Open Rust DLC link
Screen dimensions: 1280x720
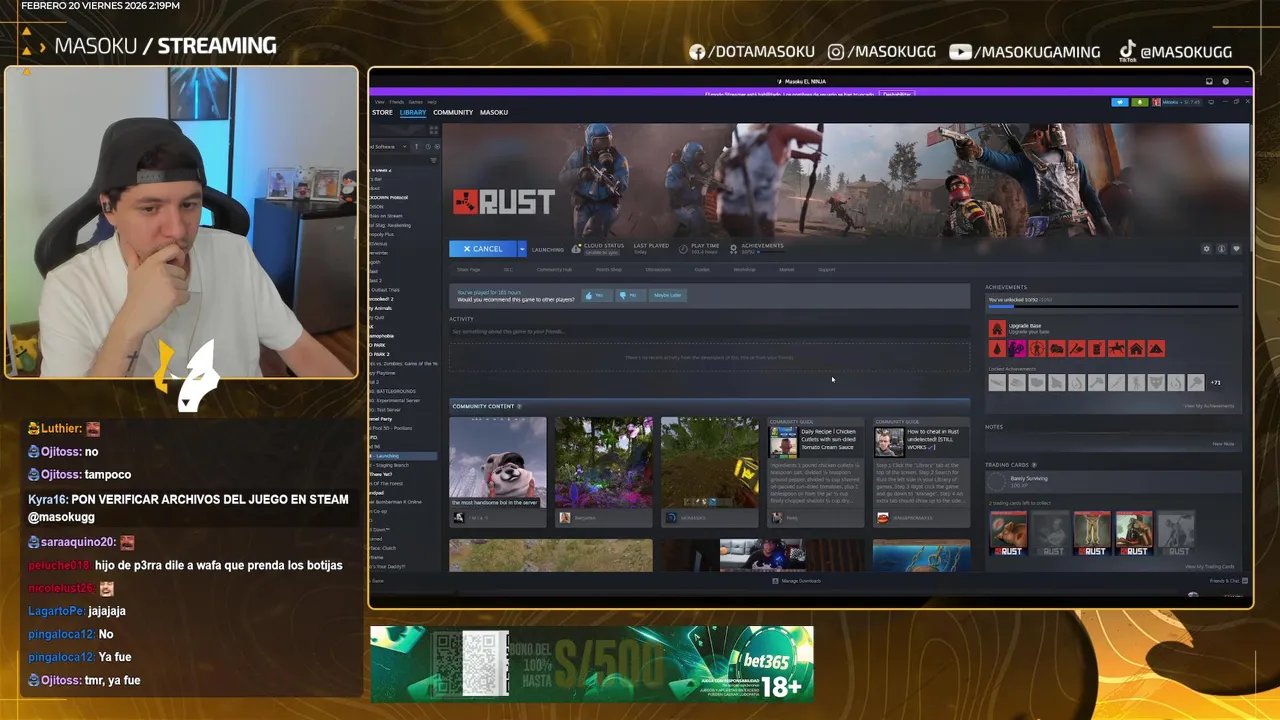coord(508,269)
